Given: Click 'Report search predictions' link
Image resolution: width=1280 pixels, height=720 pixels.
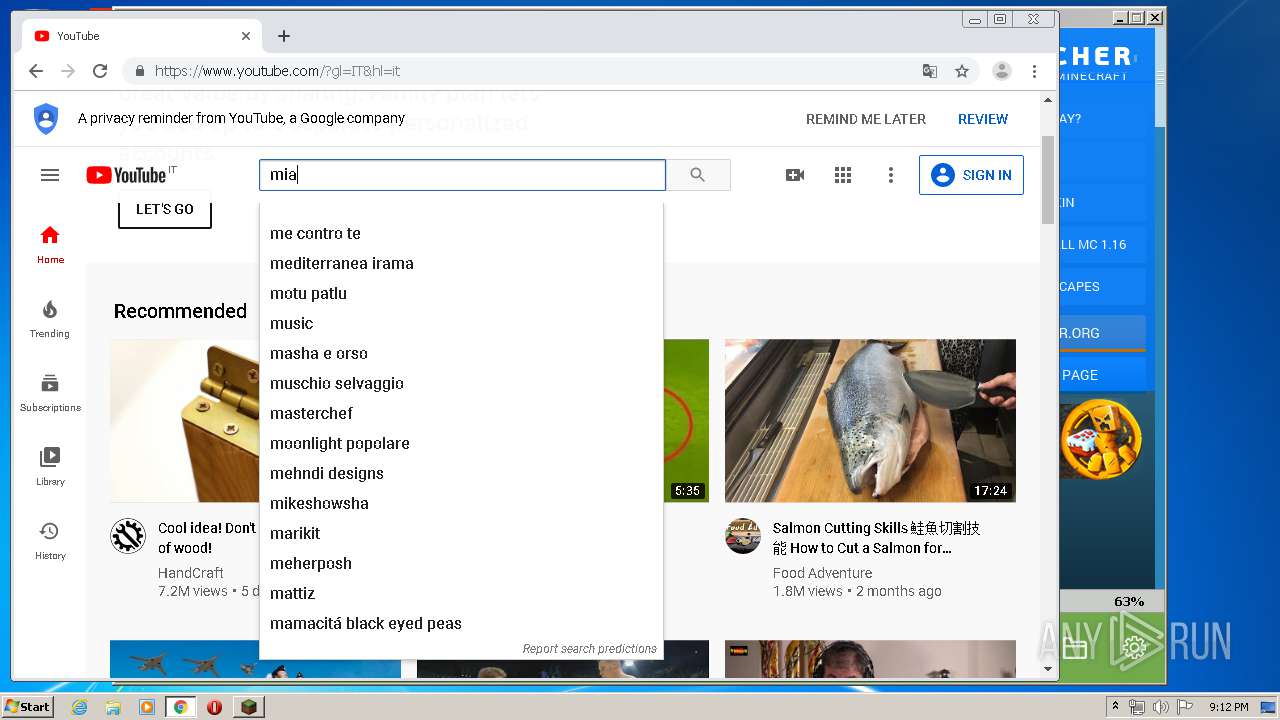Looking at the screenshot, I should click(x=589, y=649).
